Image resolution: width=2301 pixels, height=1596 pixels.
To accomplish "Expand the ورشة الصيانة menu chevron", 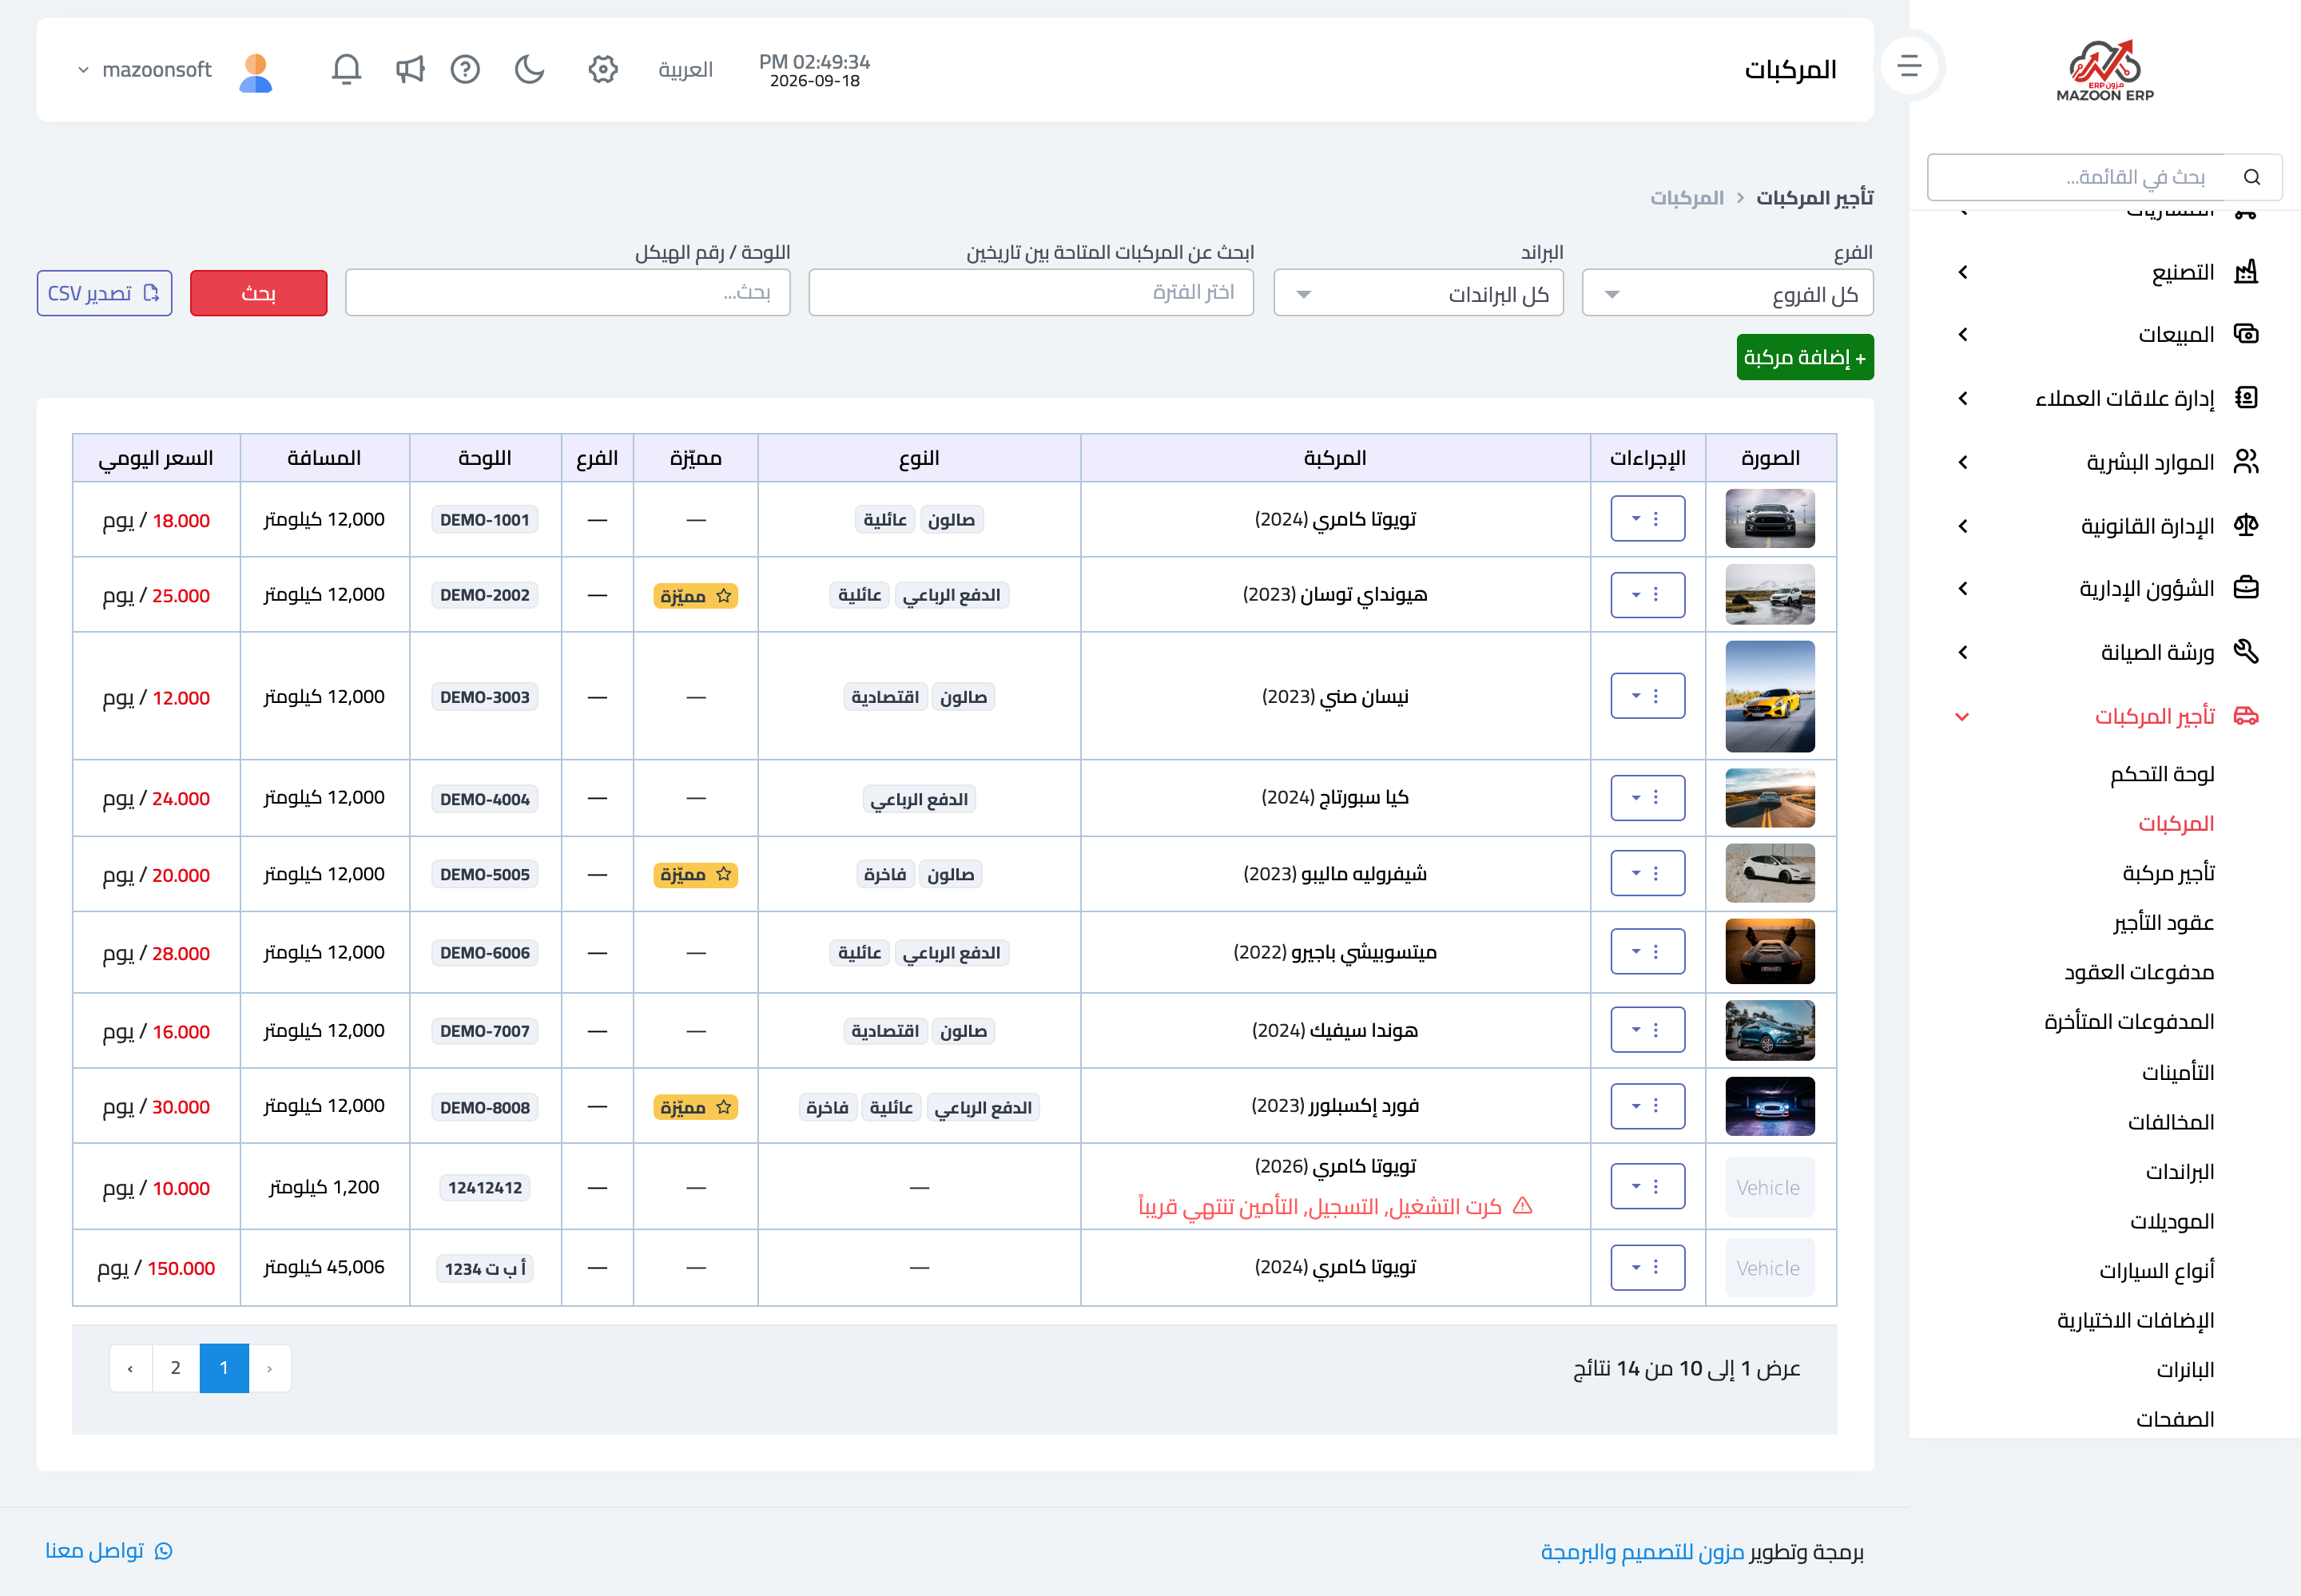I will (1963, 653).
